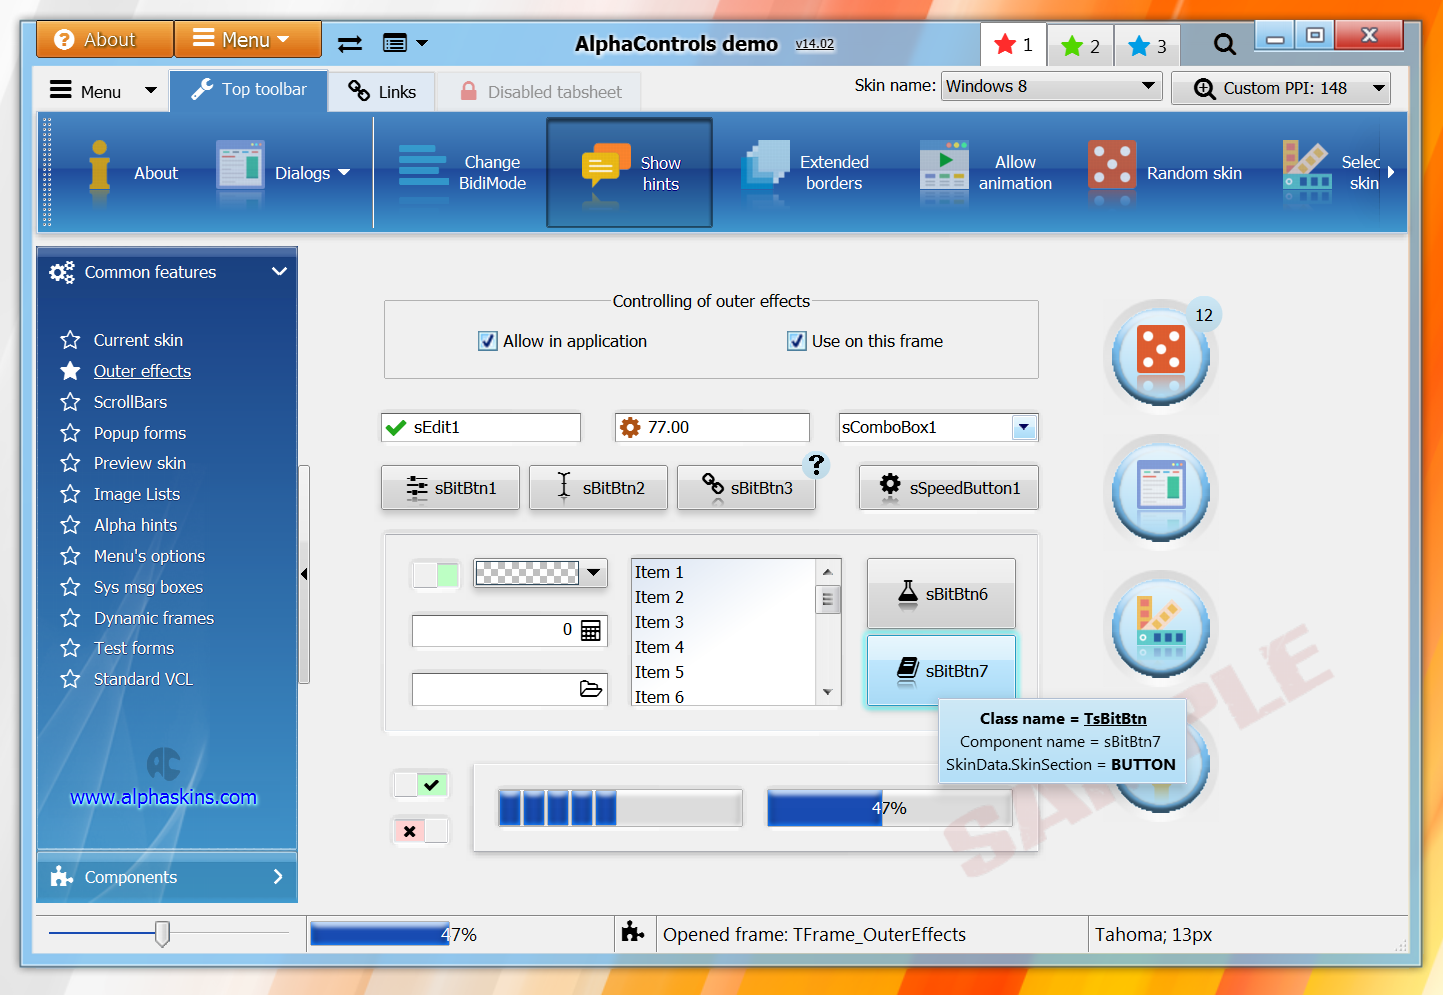Click the sEdit1 input field

pos(481,428)
